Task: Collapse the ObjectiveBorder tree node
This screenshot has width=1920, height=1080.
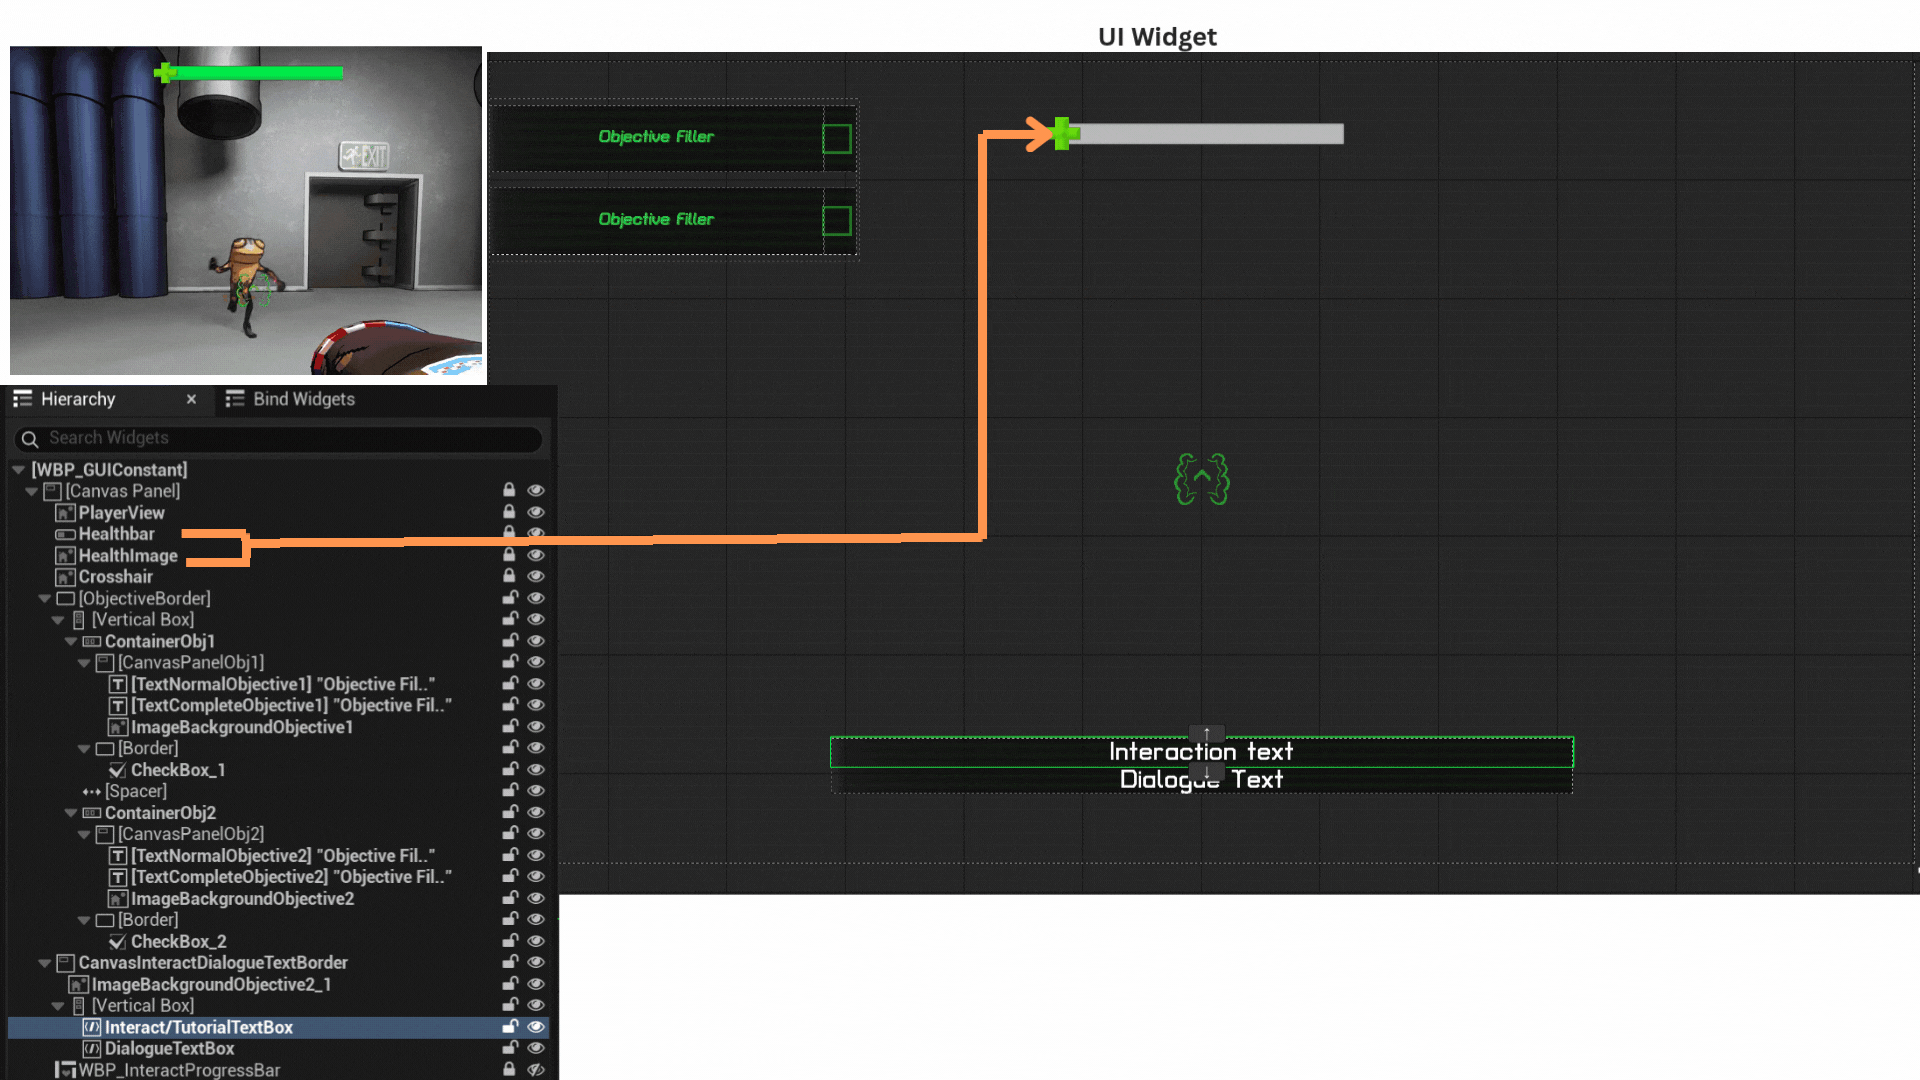Action: pos(45,598)
